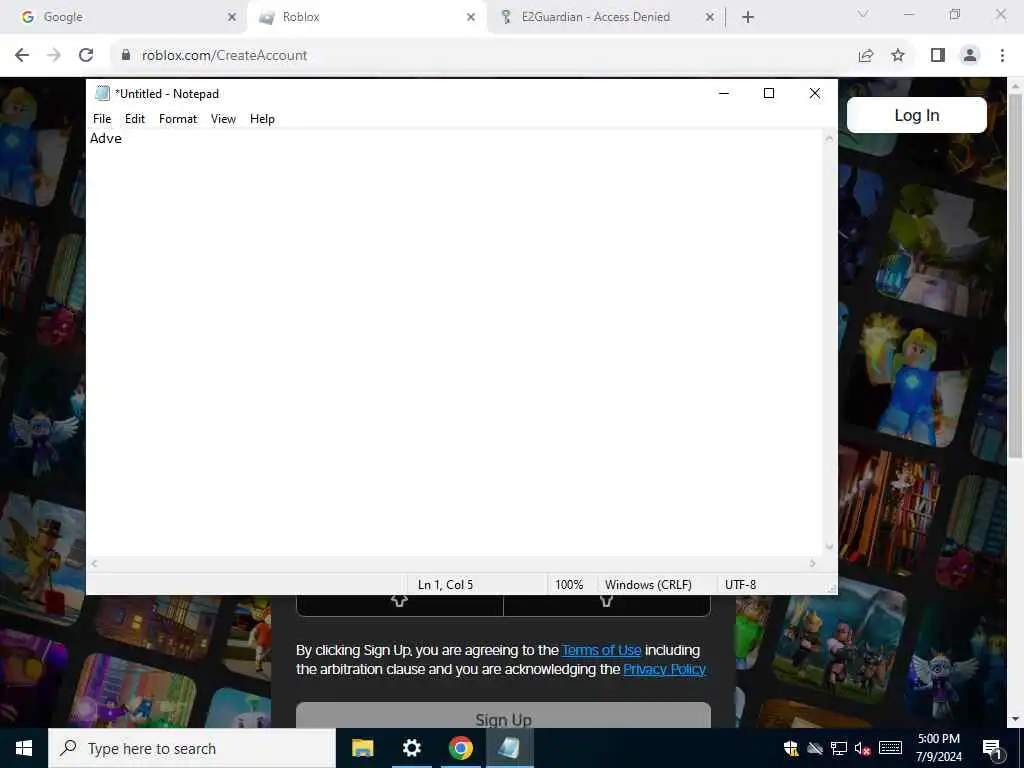The height and width of the screenshot is (768, 1024).
Task: Maximize the Notepad window
Action: pos(769,93)
